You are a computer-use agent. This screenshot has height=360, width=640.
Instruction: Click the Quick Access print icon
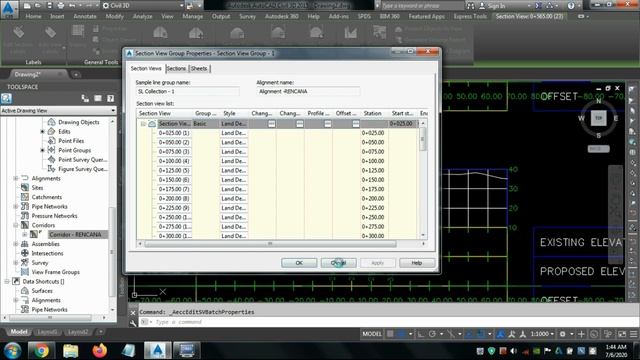point(61,6)
